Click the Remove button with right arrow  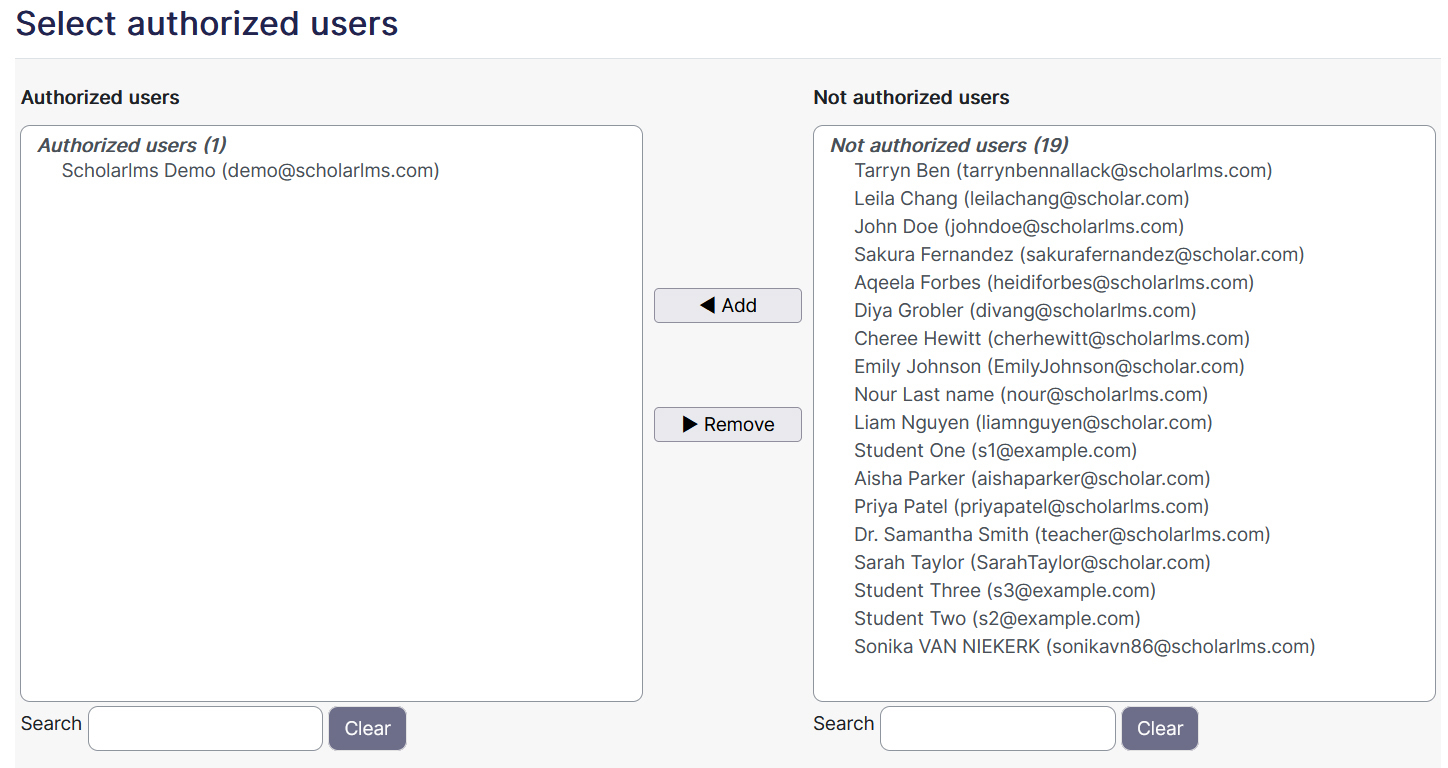click(727, 424)
